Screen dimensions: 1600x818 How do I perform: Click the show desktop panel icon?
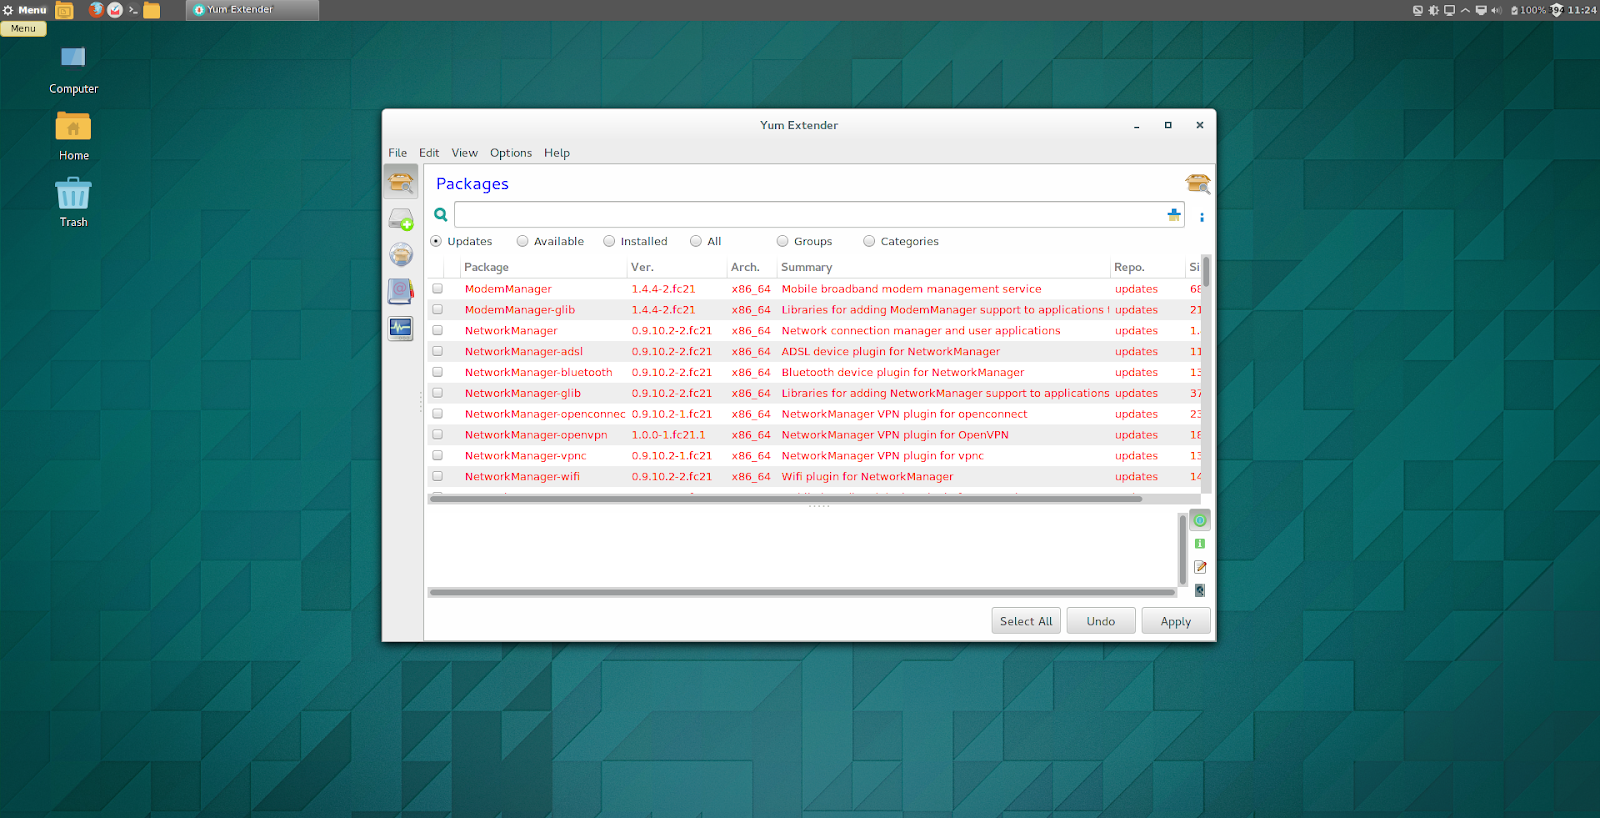tap(64, 11)
